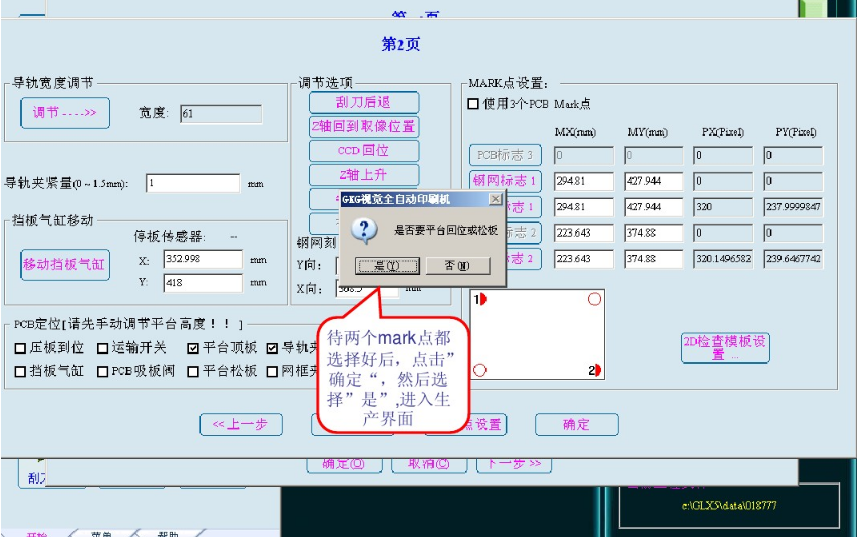The width and height of the screenshot is (857, 537).
Task: Check the 挡板气缸 checkbox
Action: pyautogui.click(x=20, y=372)
